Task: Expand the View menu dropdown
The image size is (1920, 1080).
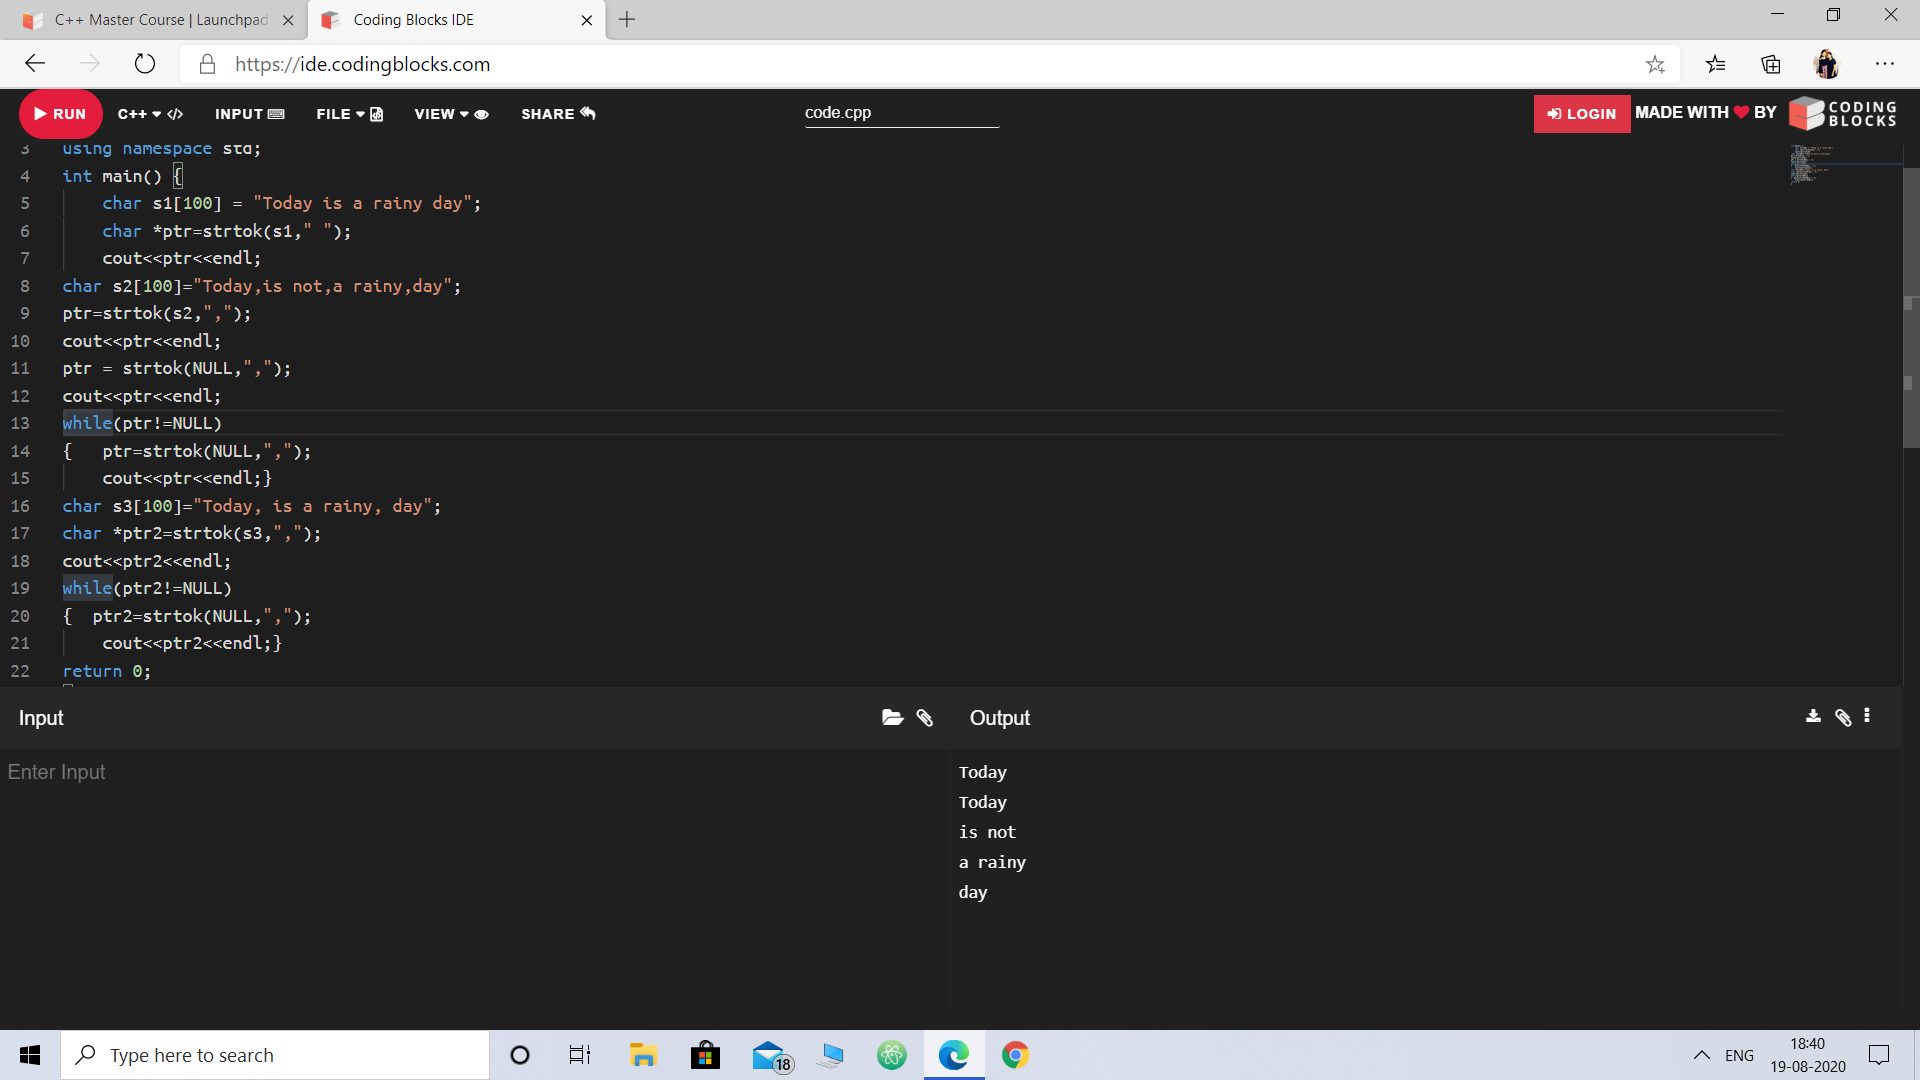Action: [451, 114]
